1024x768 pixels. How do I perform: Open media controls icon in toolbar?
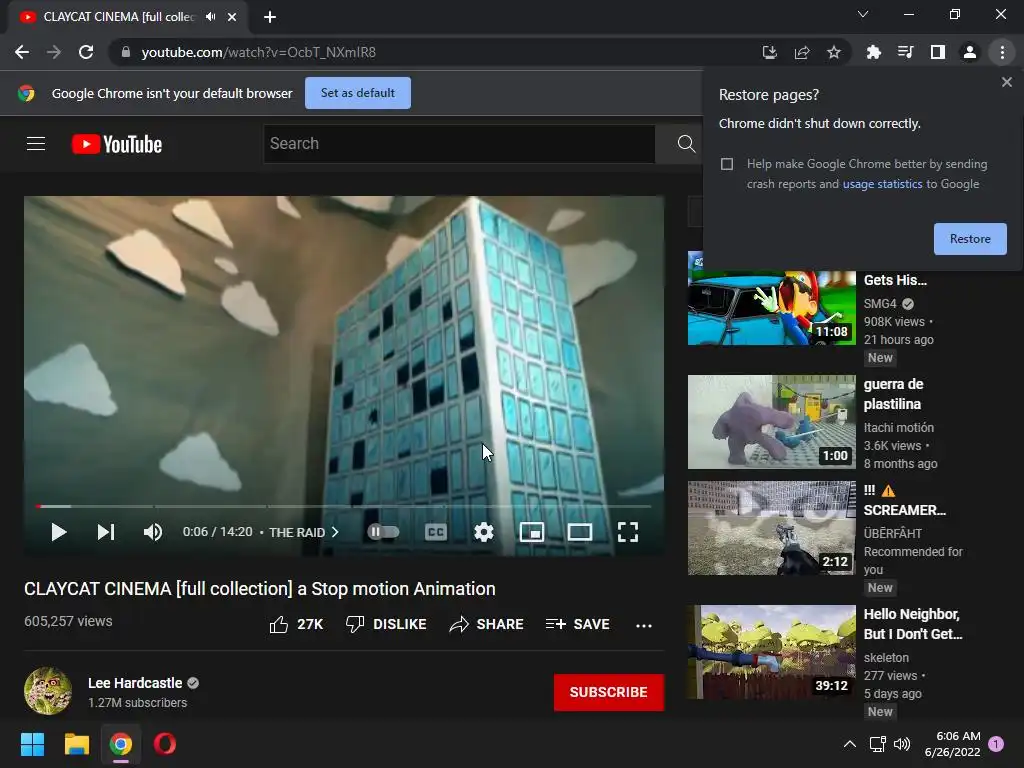[x=905, y=52]
